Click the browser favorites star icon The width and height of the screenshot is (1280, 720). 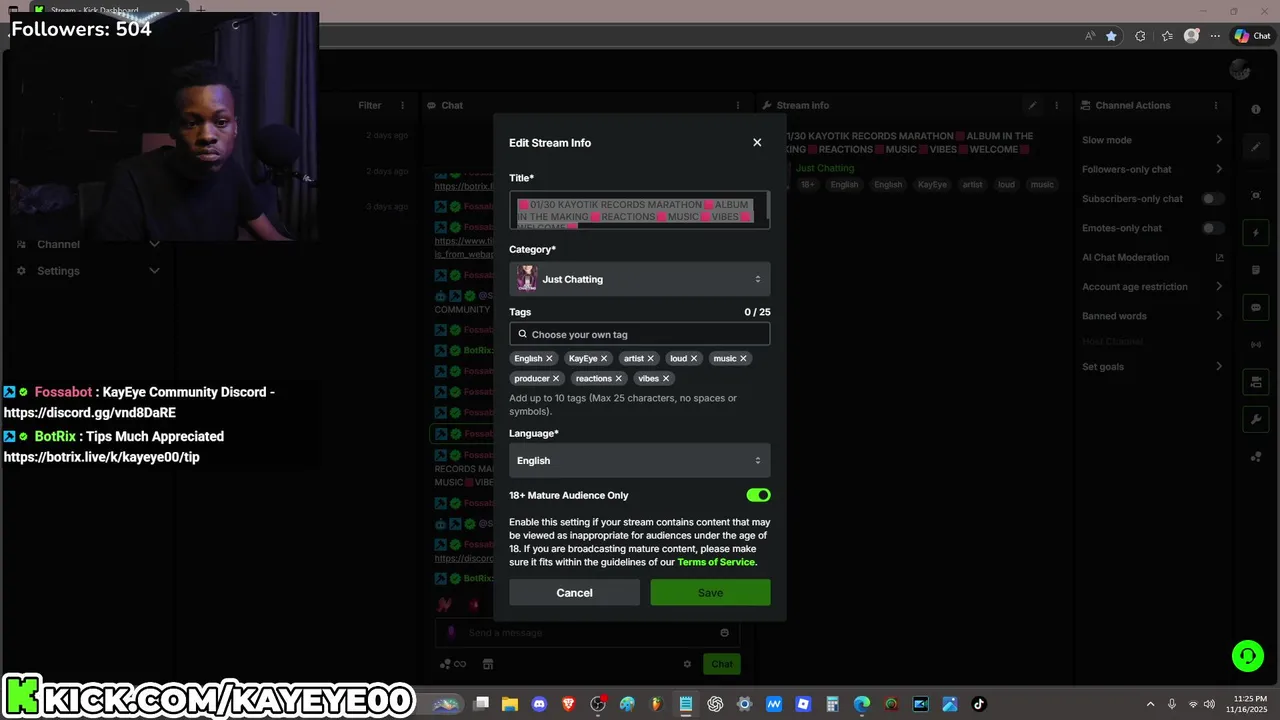[x=1111, y=36]
